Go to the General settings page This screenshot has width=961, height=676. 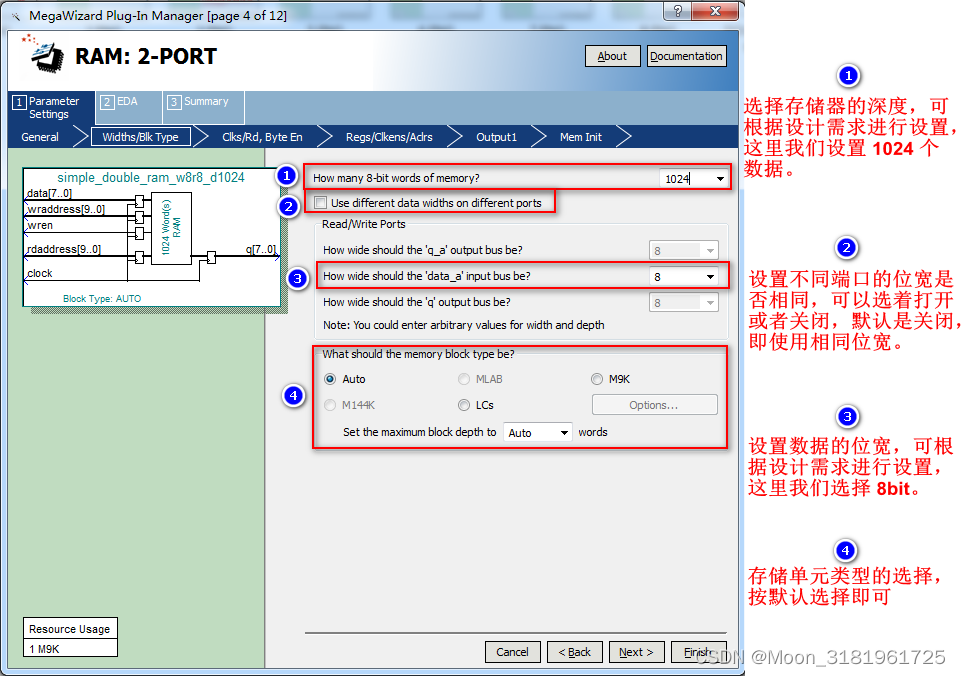pos(40,137)
